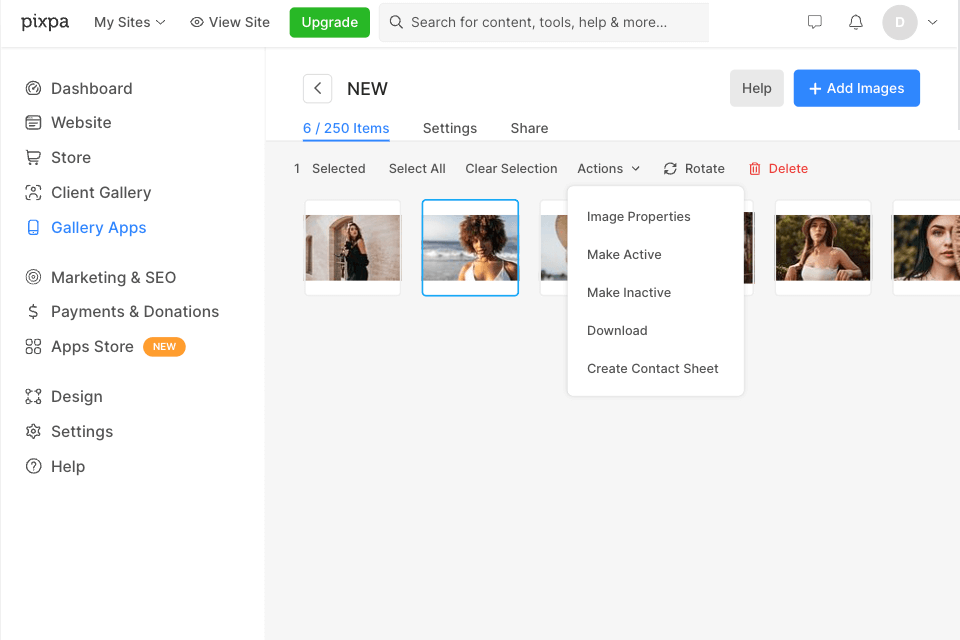Click the Client Gallery icon

click(33, 192)
